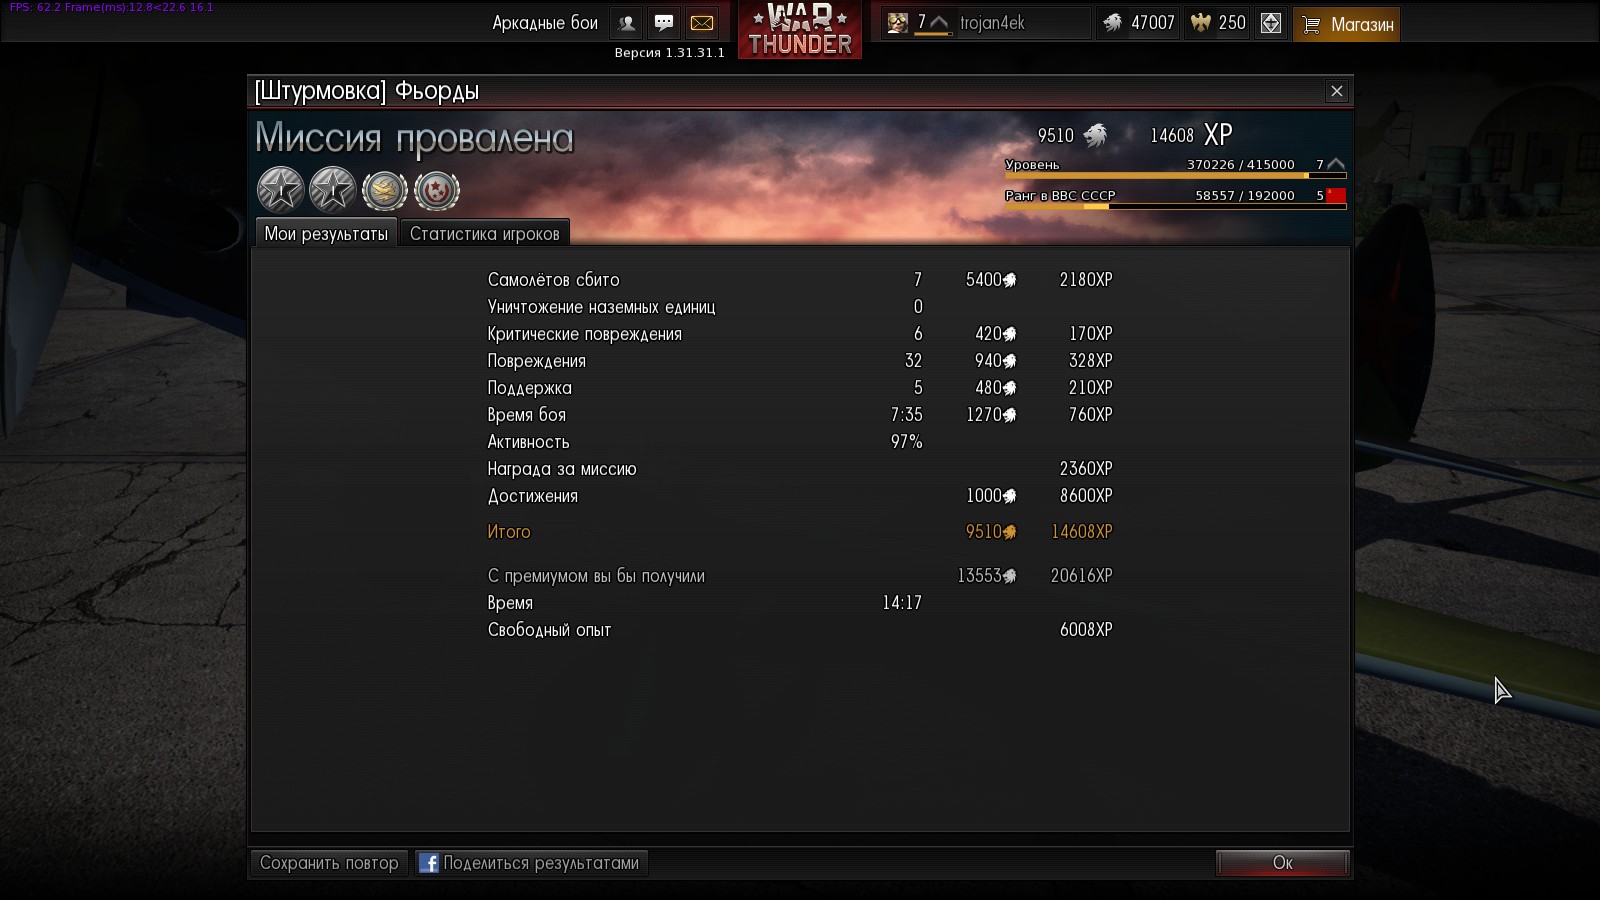Open the Магазин shop button
1600x900 pixels.
[1347, 24]
